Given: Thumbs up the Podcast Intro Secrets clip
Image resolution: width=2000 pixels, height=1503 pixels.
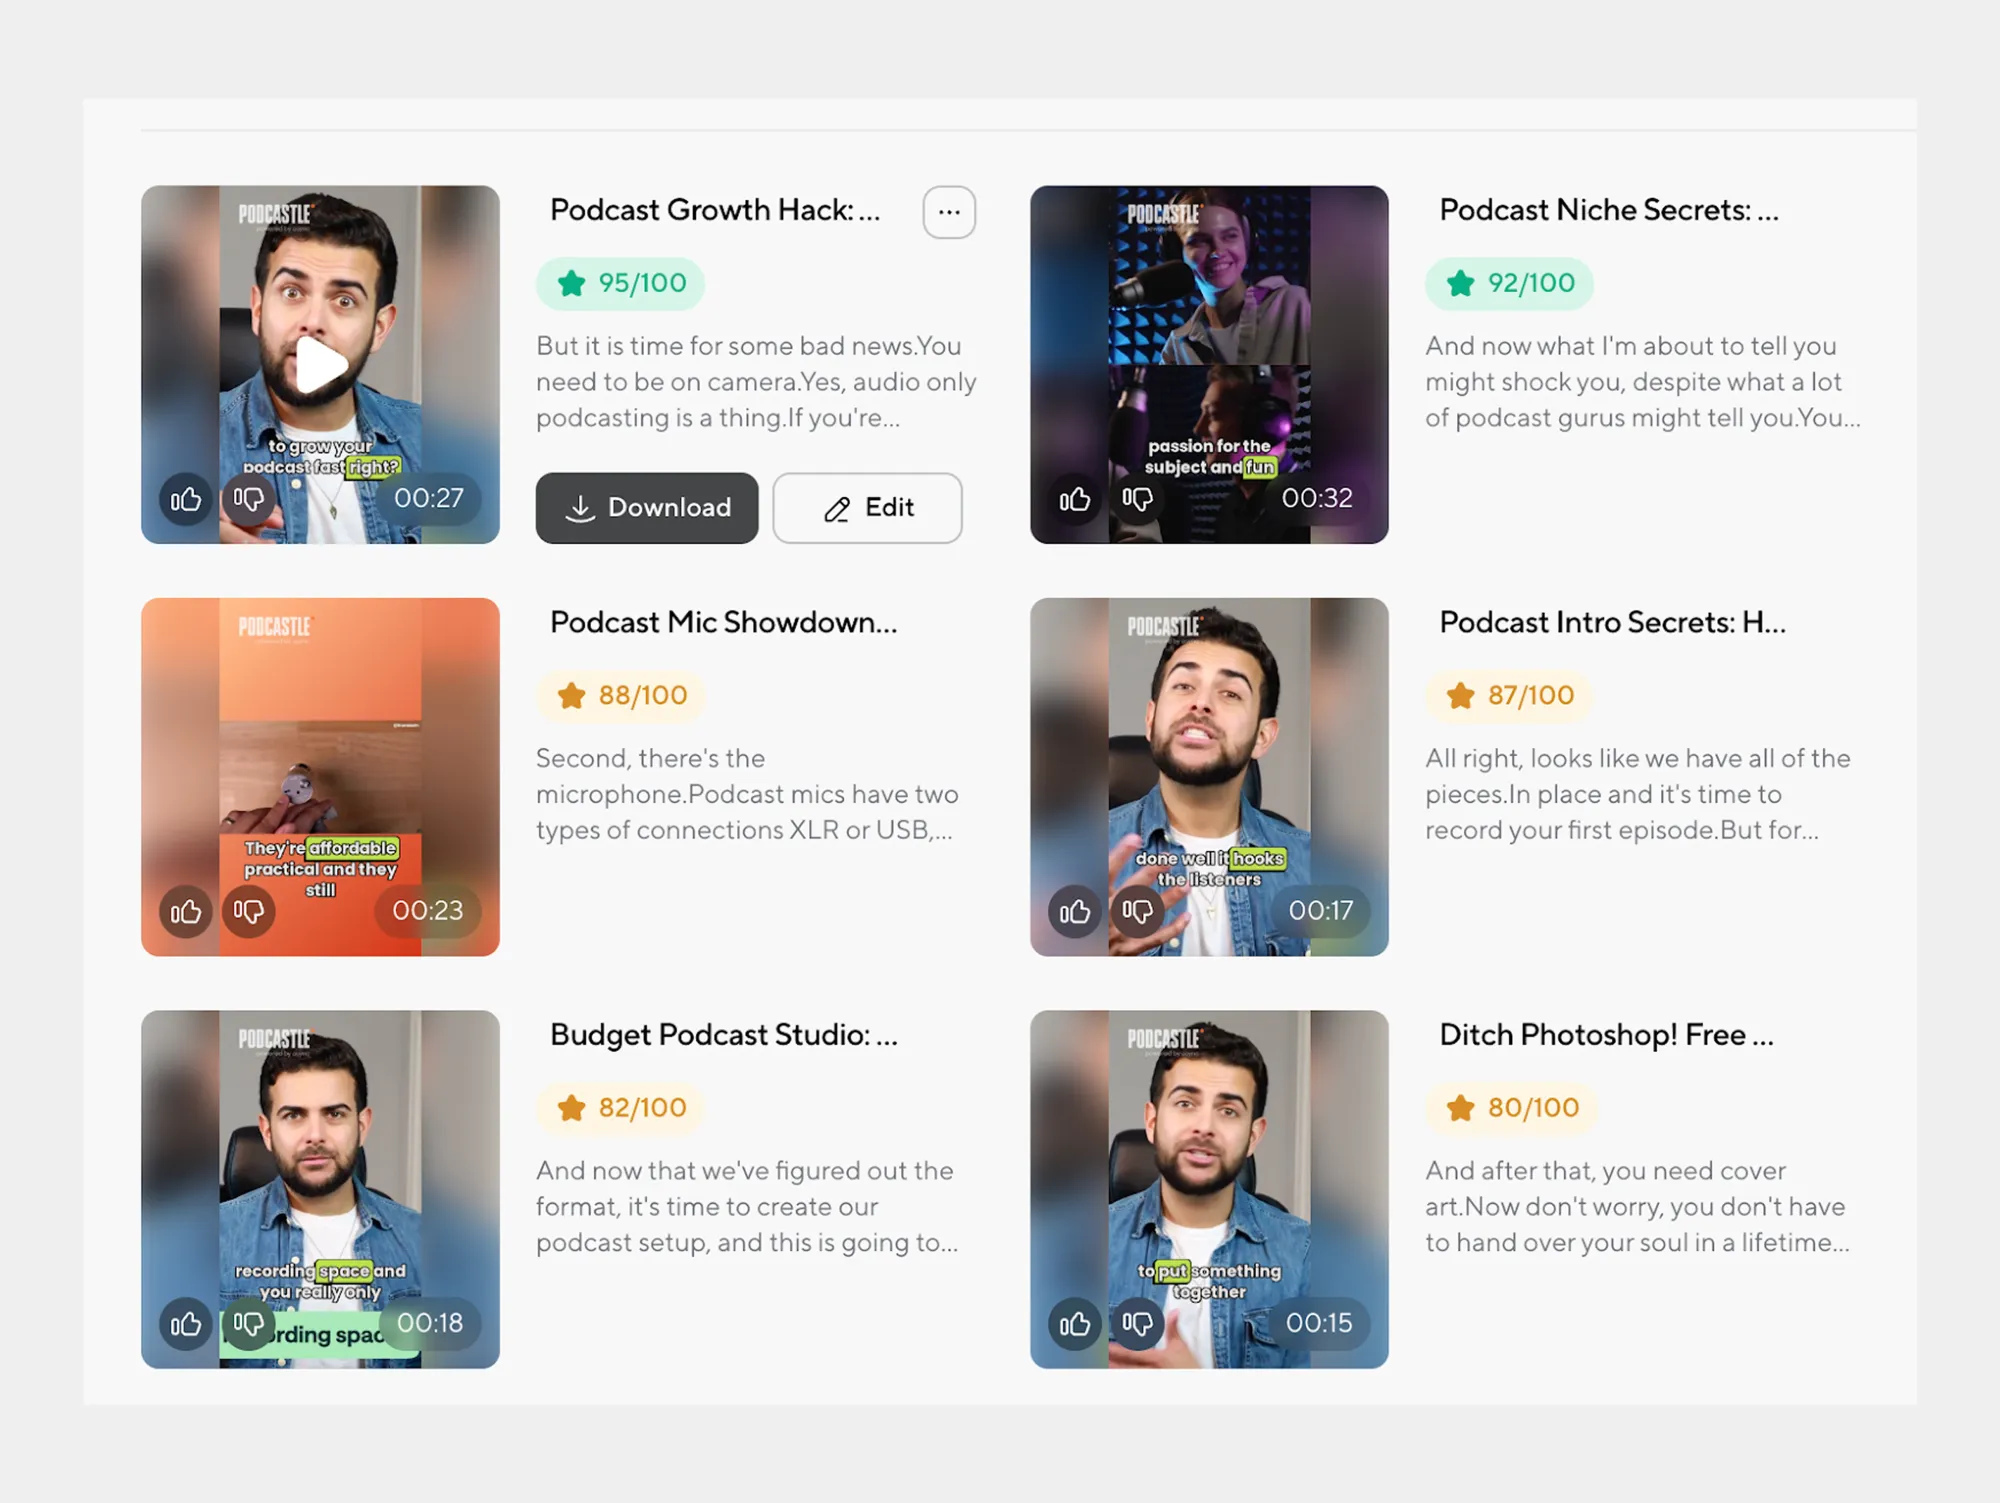Looking at the screenshot, I should click(1075, 911).
